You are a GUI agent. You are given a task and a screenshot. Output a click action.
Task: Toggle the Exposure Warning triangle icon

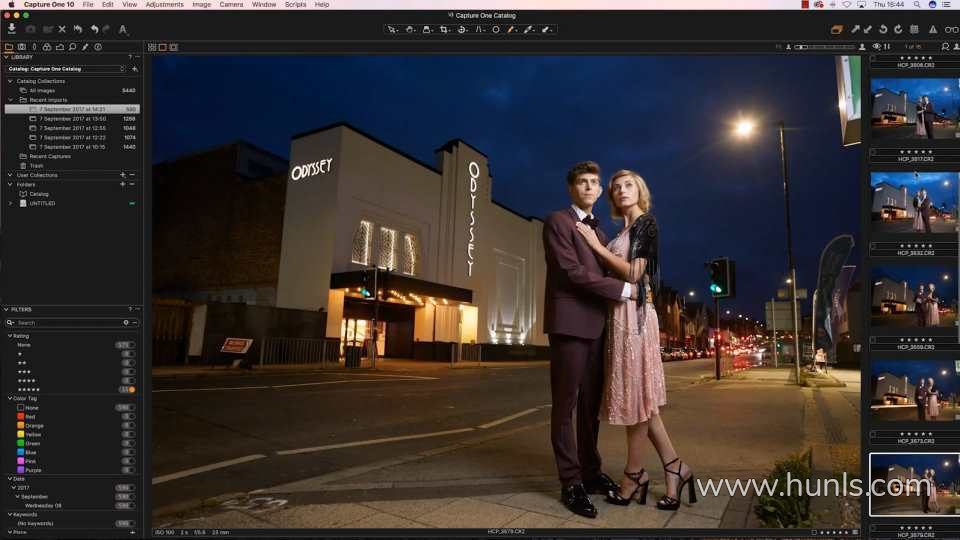pos(933,29)
